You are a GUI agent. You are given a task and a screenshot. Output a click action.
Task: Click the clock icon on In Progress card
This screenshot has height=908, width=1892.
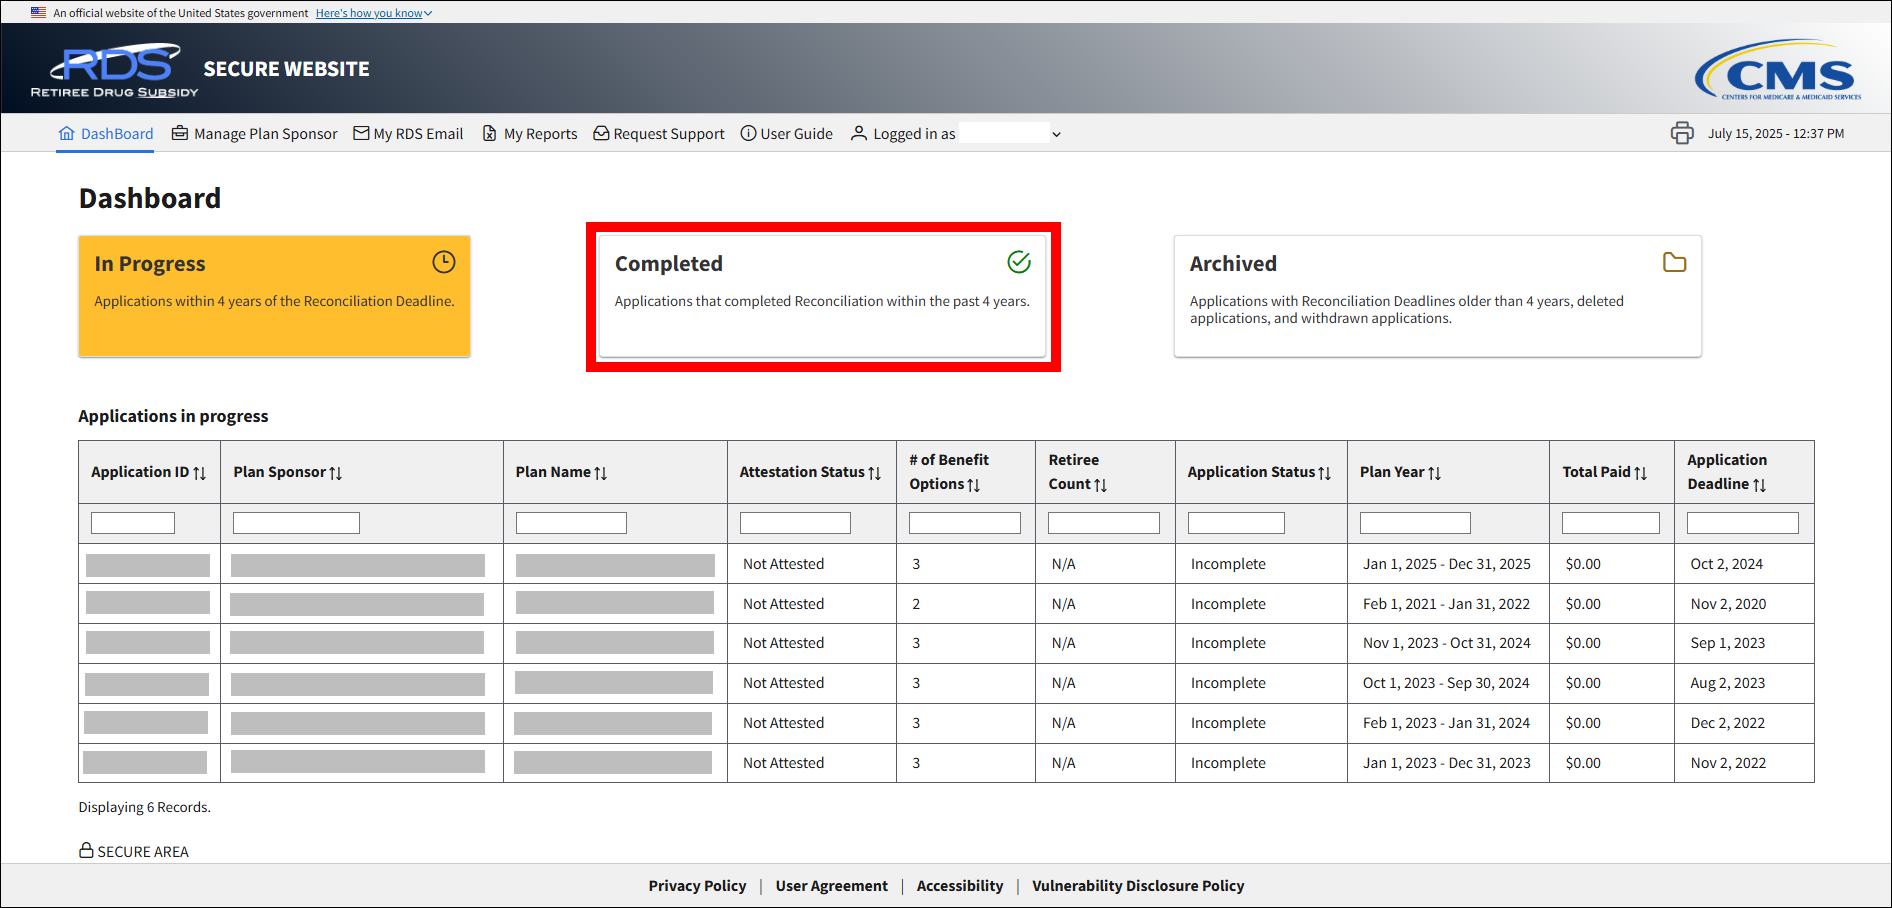[443, 262]
